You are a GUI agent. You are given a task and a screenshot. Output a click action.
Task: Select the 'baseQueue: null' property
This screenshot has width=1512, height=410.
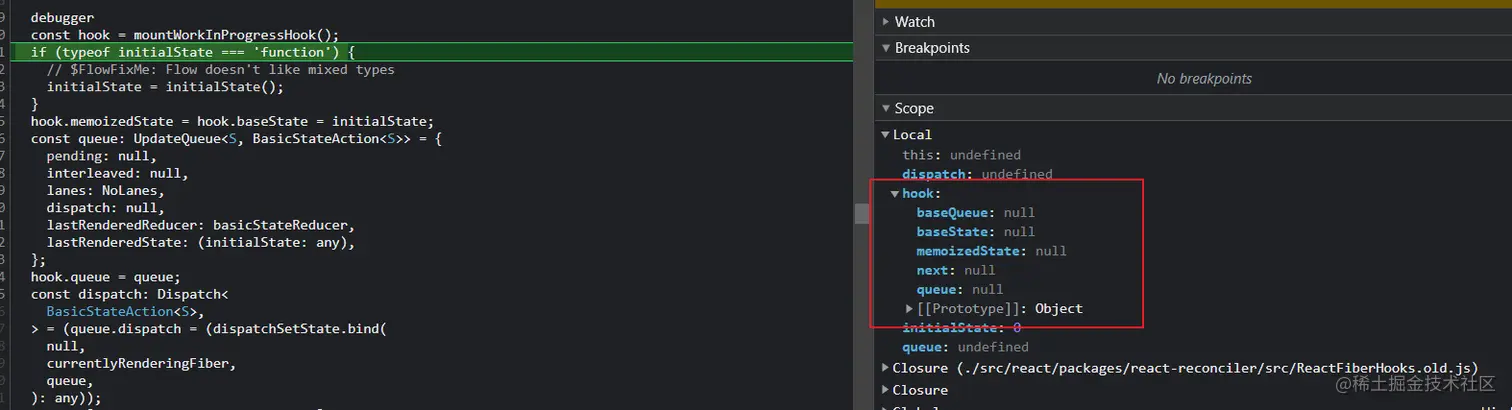pos(975,213)
